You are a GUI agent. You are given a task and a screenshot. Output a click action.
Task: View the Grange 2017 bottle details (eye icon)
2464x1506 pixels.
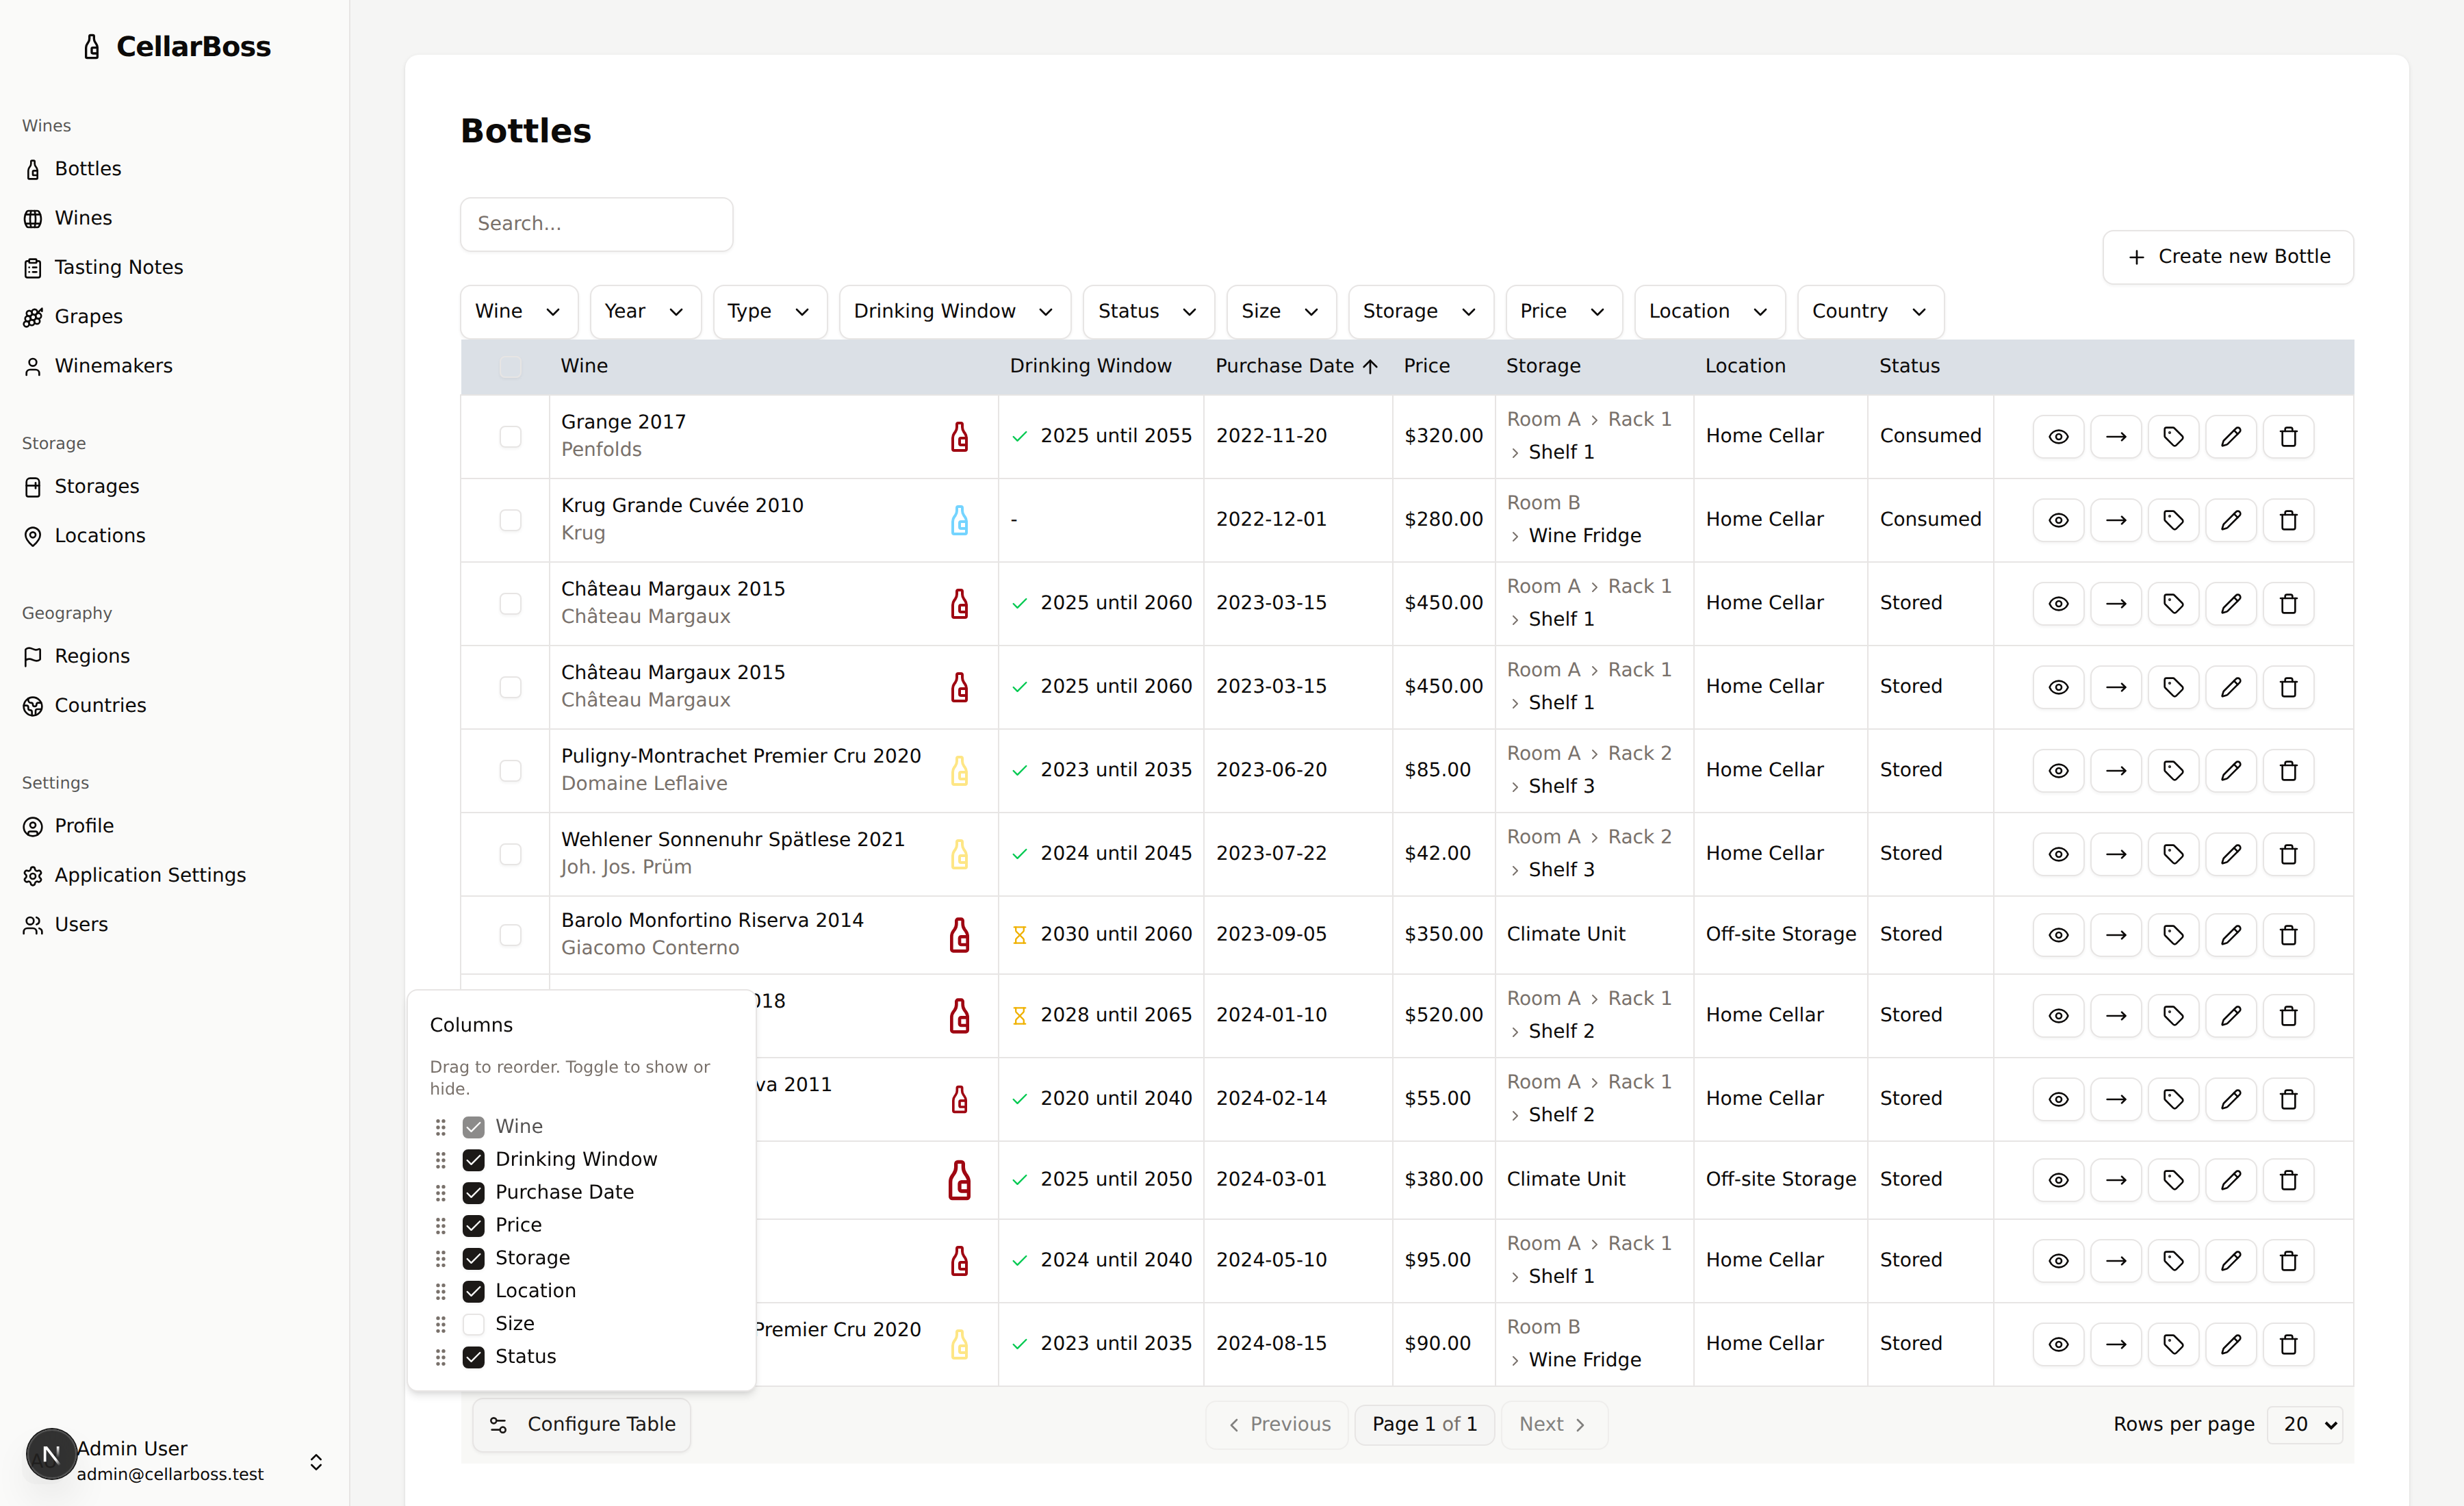pyautogui.click(x=2058, y=436)
